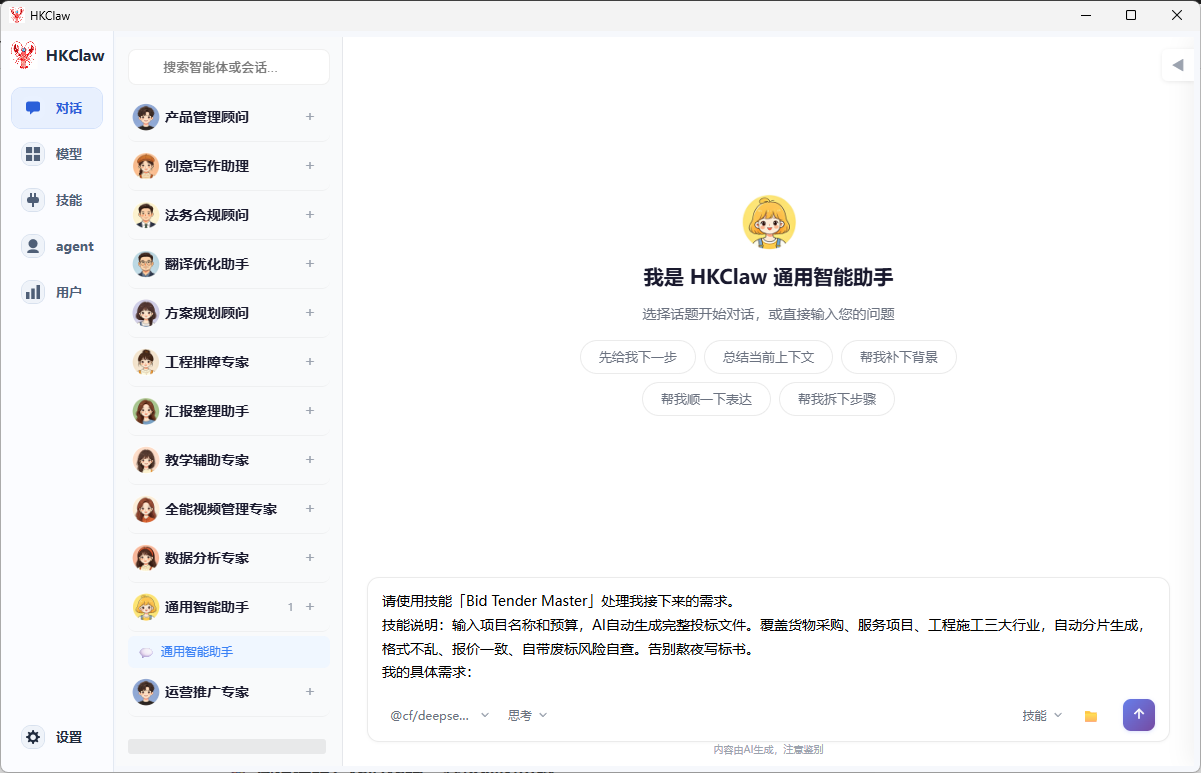Click the yellow folder attachment icon
The height and width of the screenshot is (773, 1201).
pos(1091,716)
